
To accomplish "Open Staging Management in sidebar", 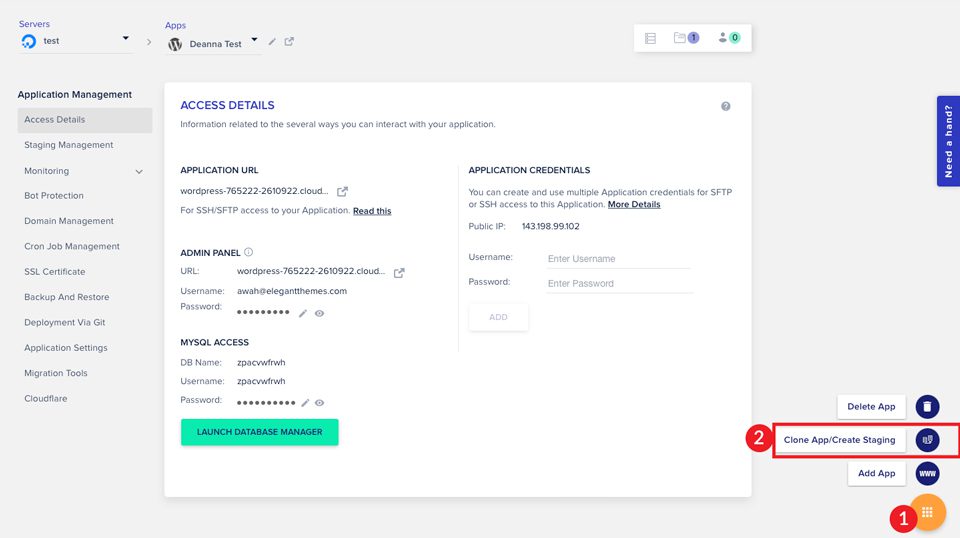I will 68,145.
